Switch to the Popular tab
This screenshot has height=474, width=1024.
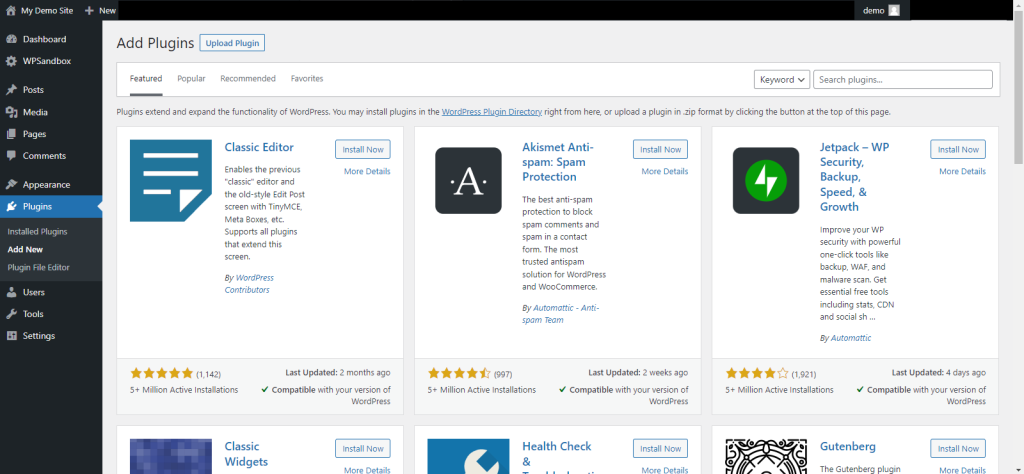point(191,78)
